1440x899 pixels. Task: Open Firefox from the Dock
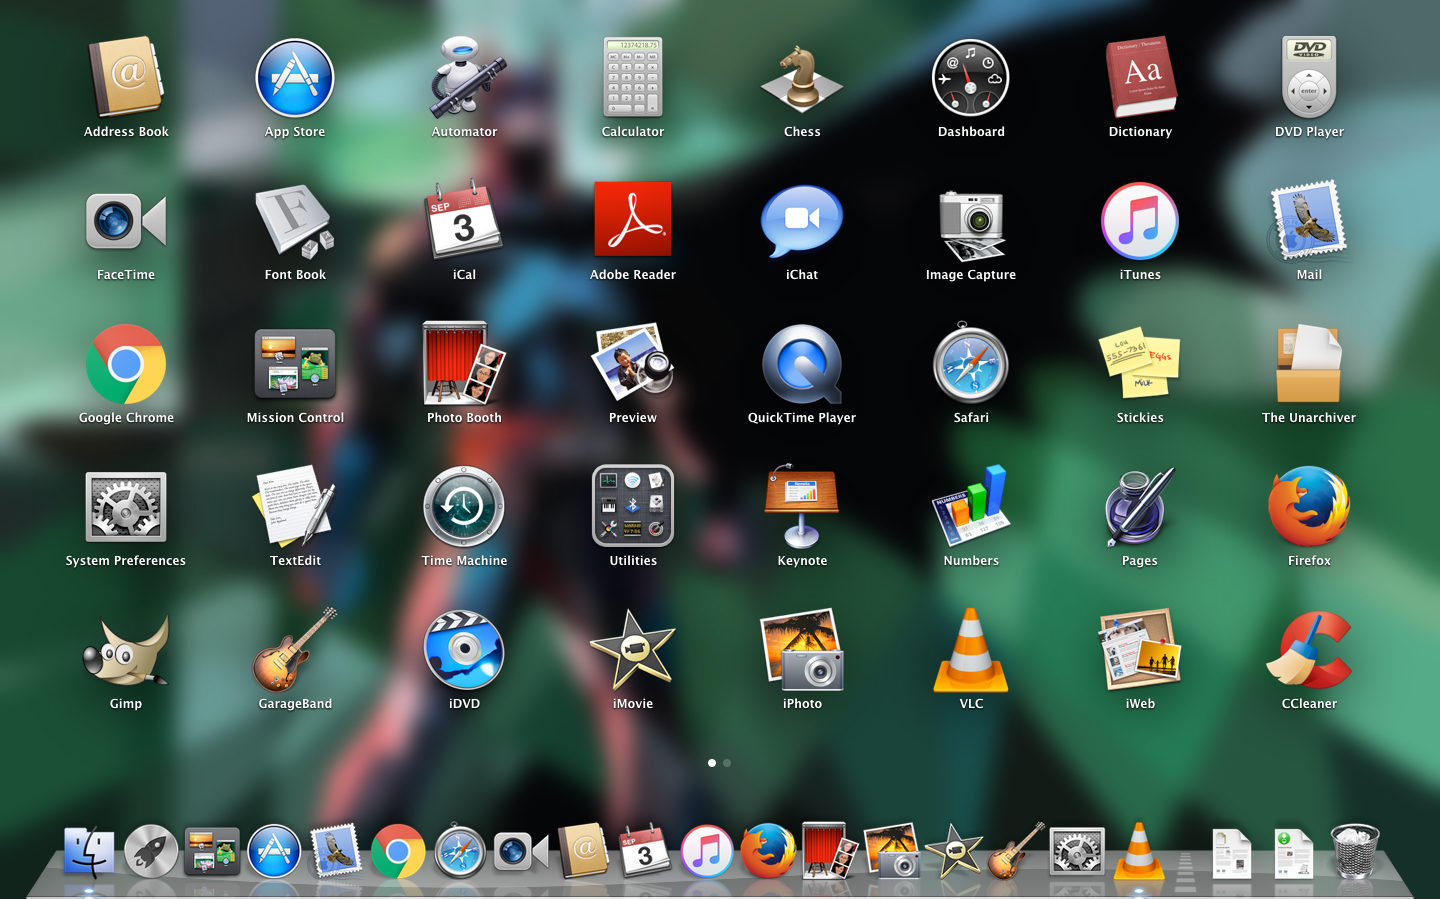(768, 852)
